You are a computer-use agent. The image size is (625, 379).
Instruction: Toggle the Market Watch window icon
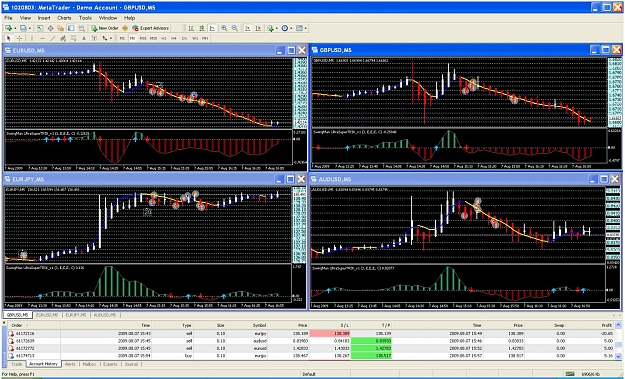pyautogui.click(x=40, y=28)
